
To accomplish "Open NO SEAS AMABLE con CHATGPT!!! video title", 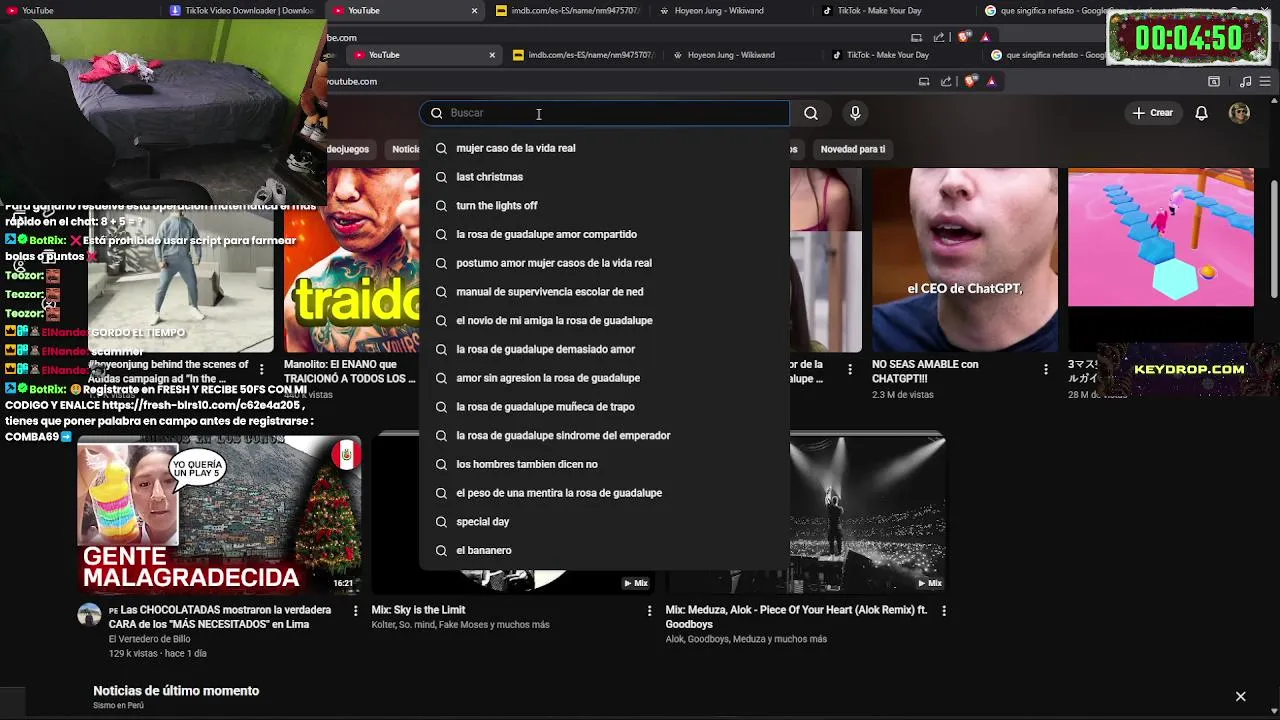I will click(925, 372).
